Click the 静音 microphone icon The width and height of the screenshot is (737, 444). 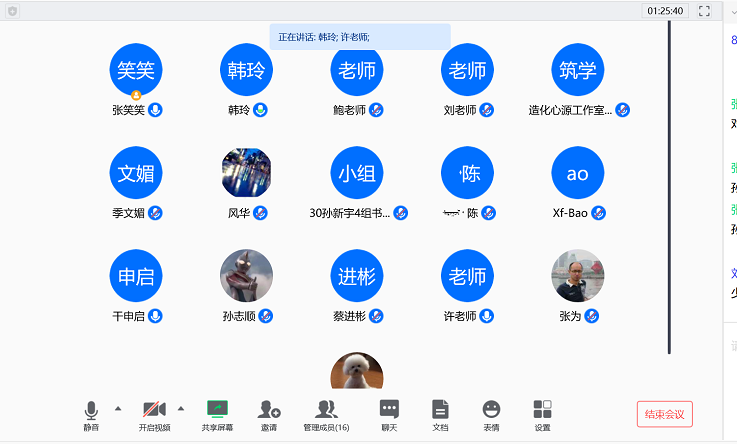pyautogui.click(x=91, y=409)
